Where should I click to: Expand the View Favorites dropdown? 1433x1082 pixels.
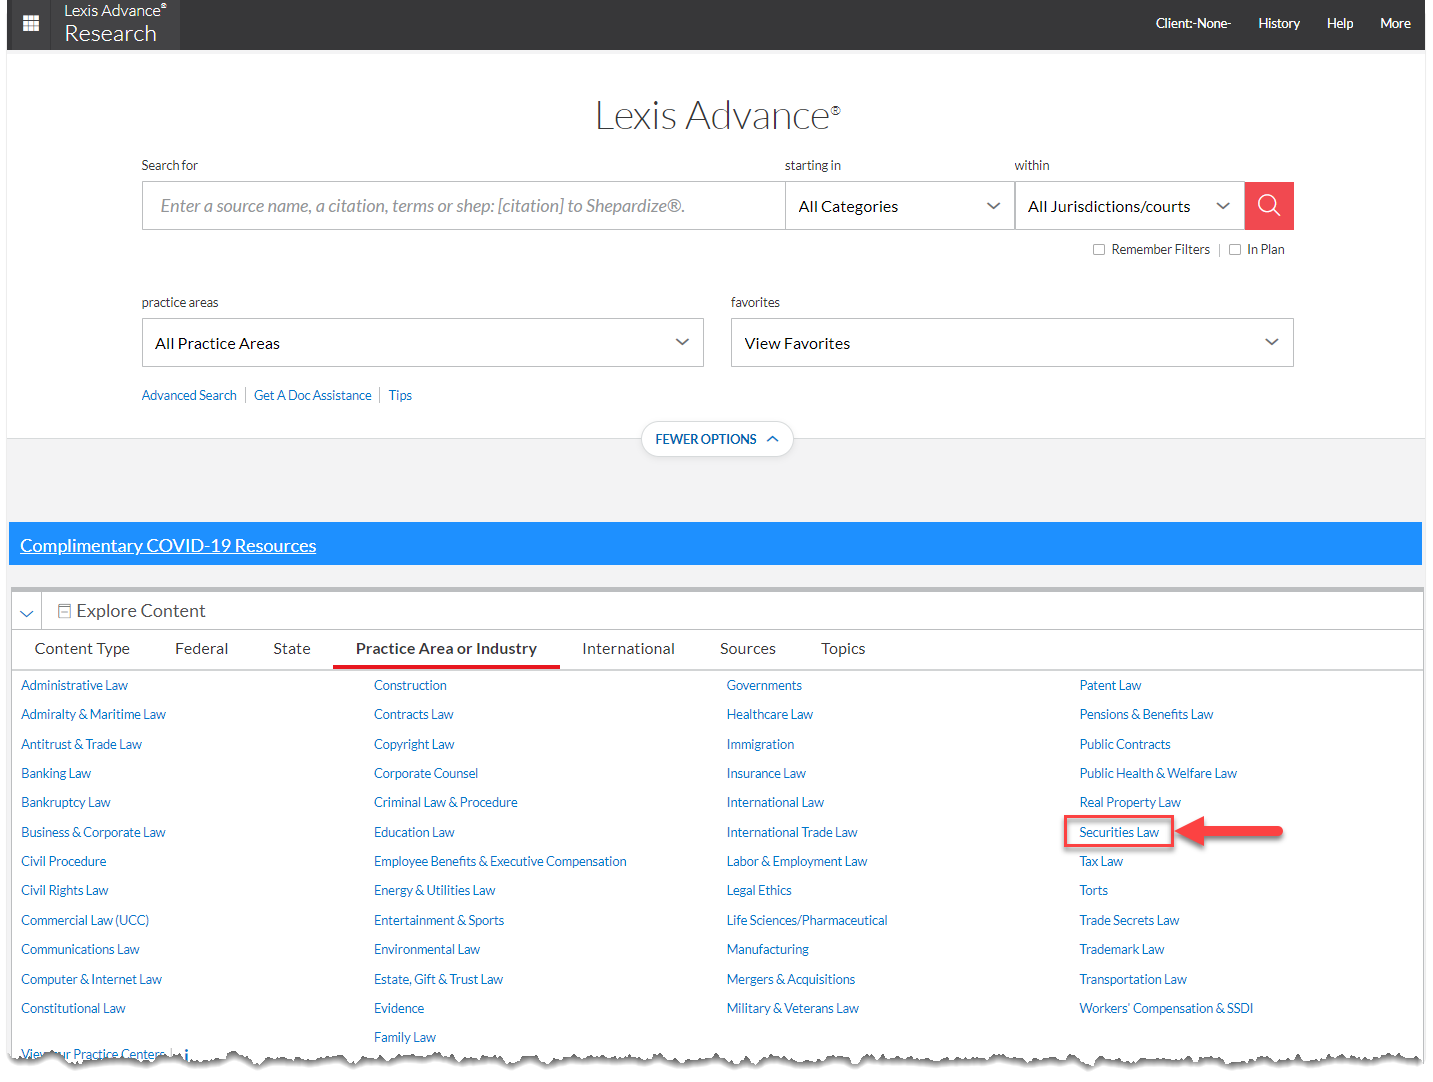(1012, 343)
